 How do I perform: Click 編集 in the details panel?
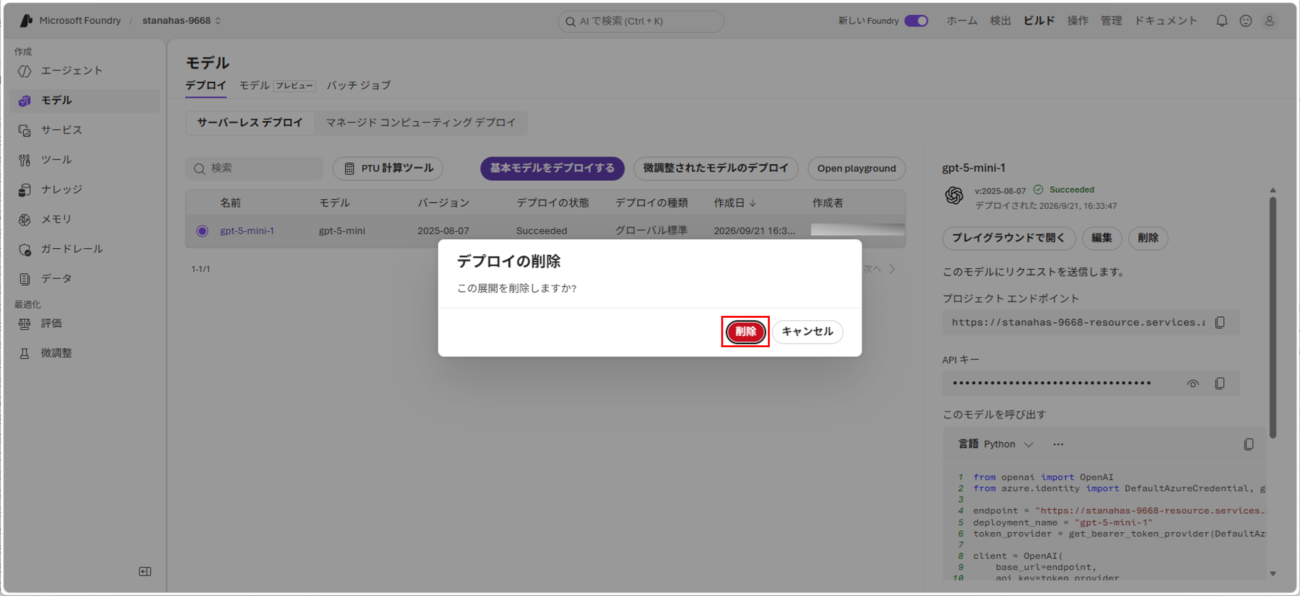pyautogui.click(x=1101, y=238)
